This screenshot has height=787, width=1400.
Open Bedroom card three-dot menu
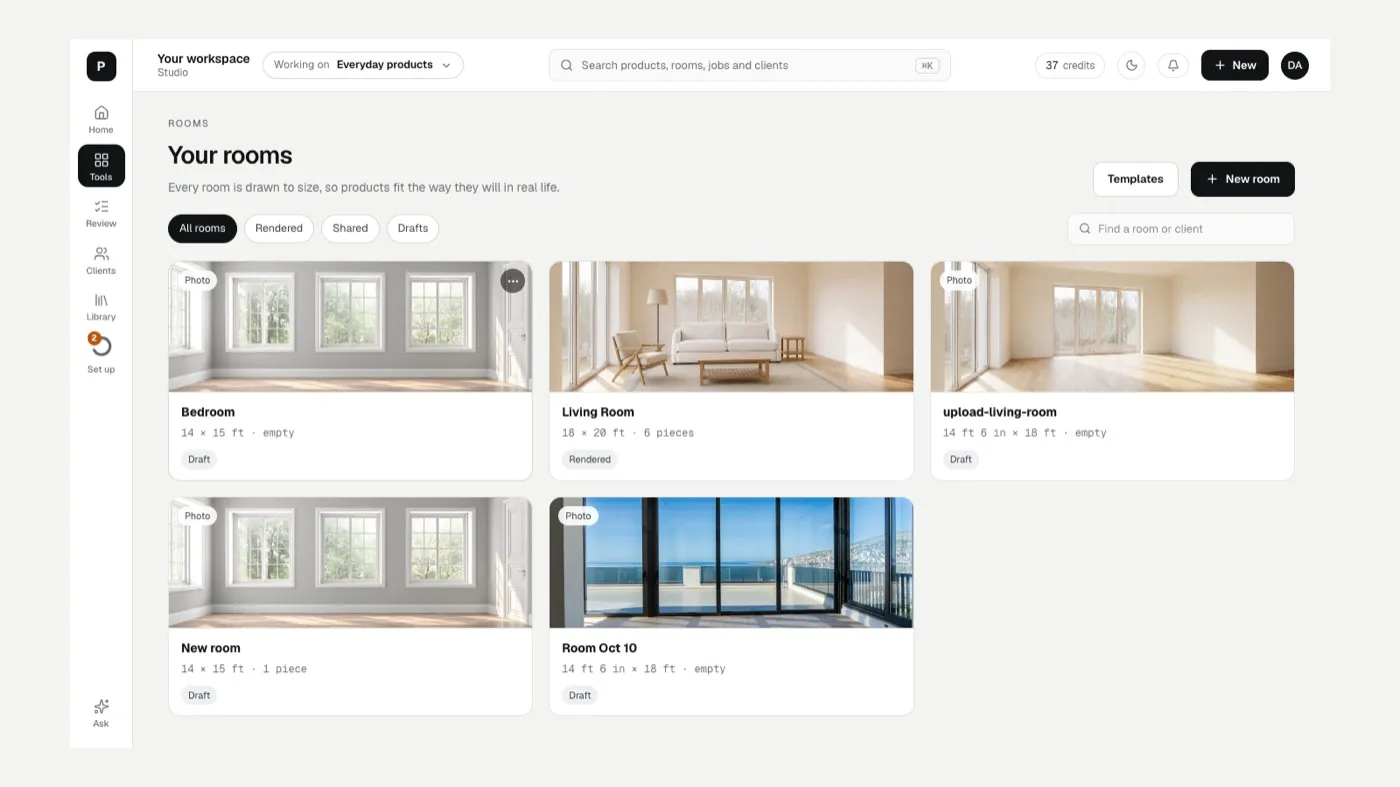pyautogui.click(x=513, y=281)
